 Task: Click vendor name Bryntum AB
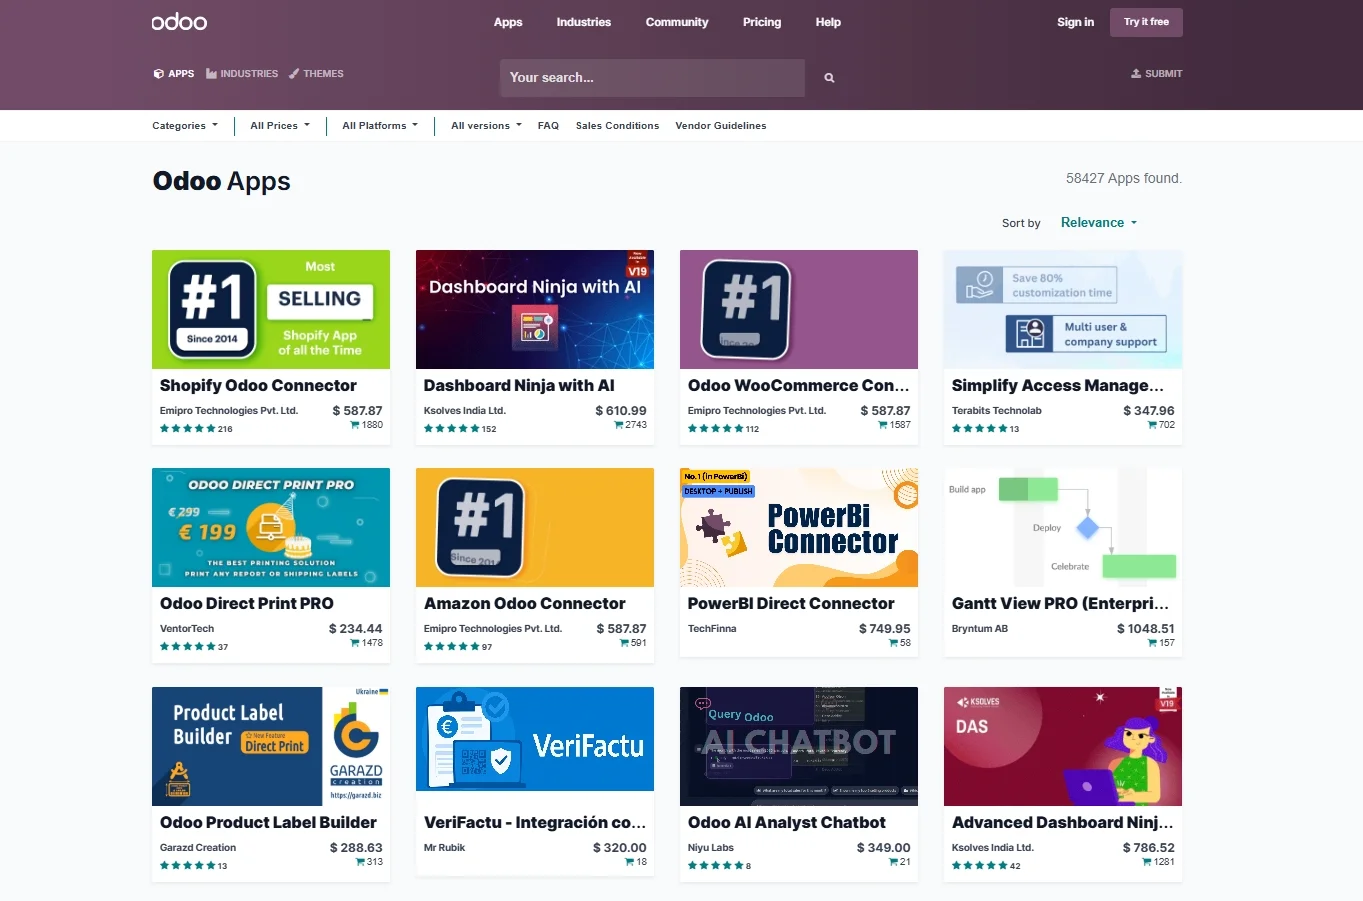pos(980,629)
